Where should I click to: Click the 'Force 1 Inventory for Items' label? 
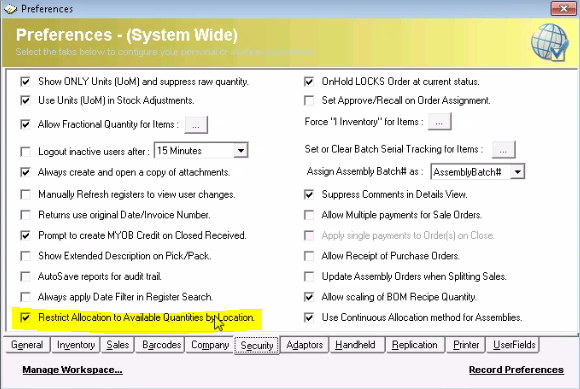[x=364, y=122]
